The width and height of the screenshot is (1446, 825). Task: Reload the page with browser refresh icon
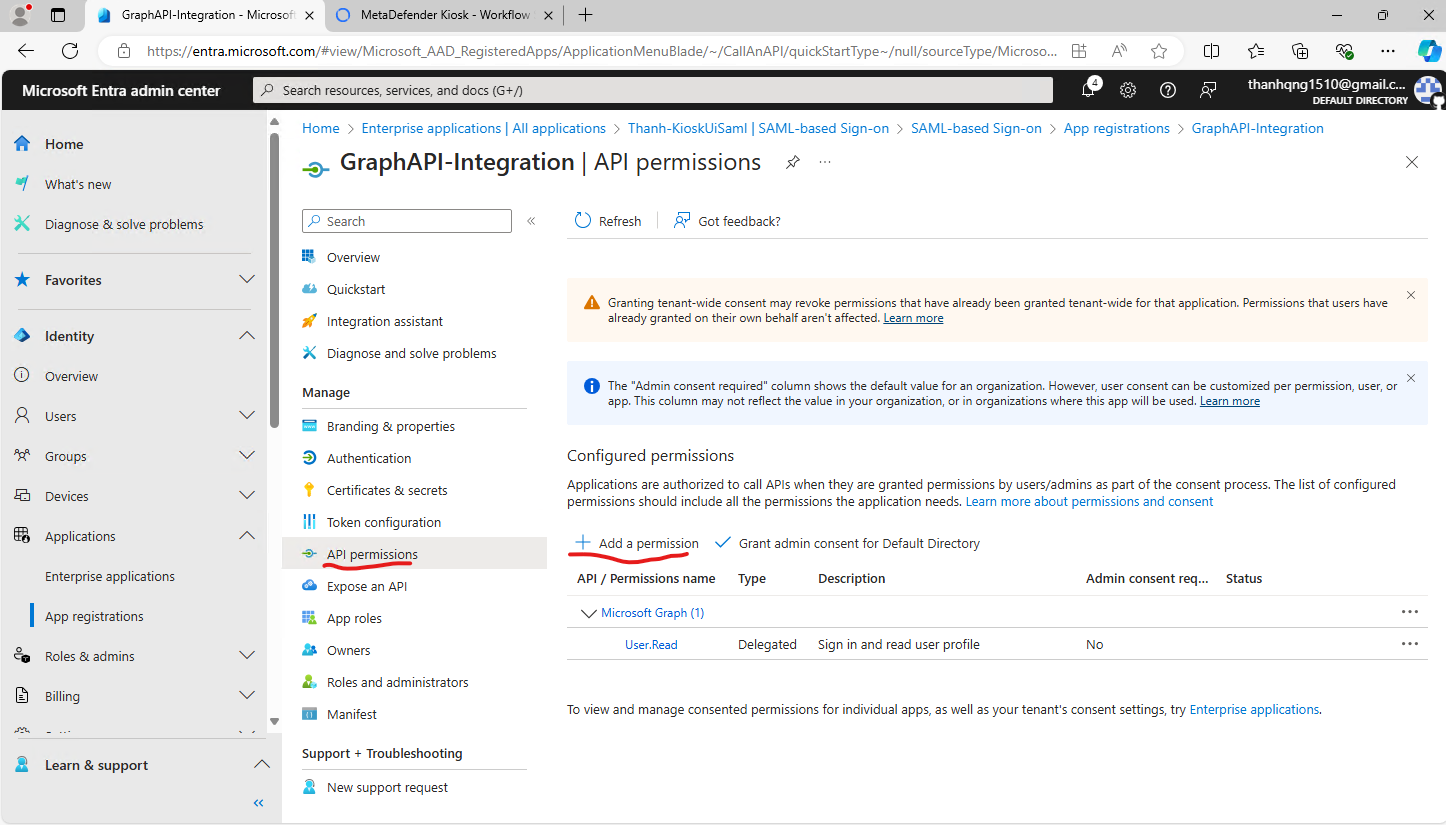[x=69, y=51]
